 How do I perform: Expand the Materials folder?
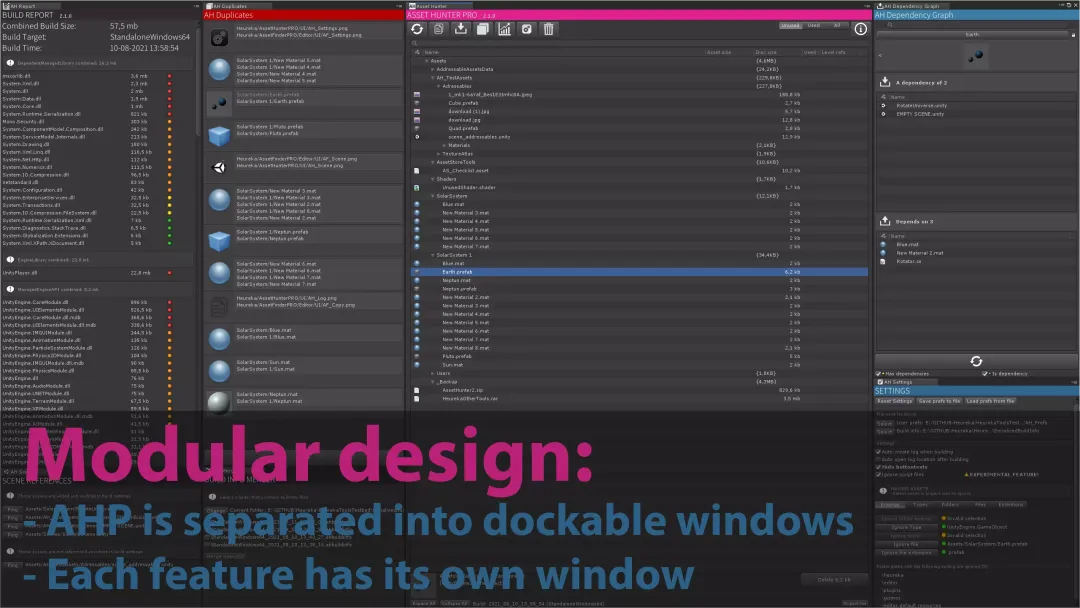[444, 145]
